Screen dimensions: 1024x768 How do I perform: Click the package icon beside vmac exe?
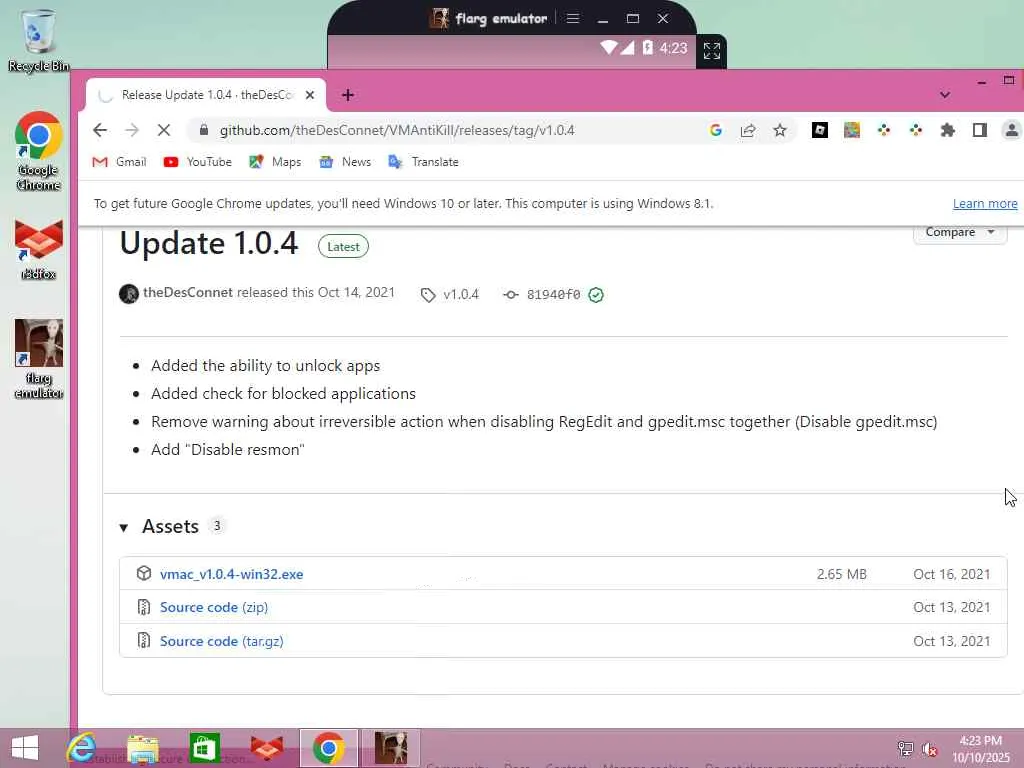click(x=144, y=573)
